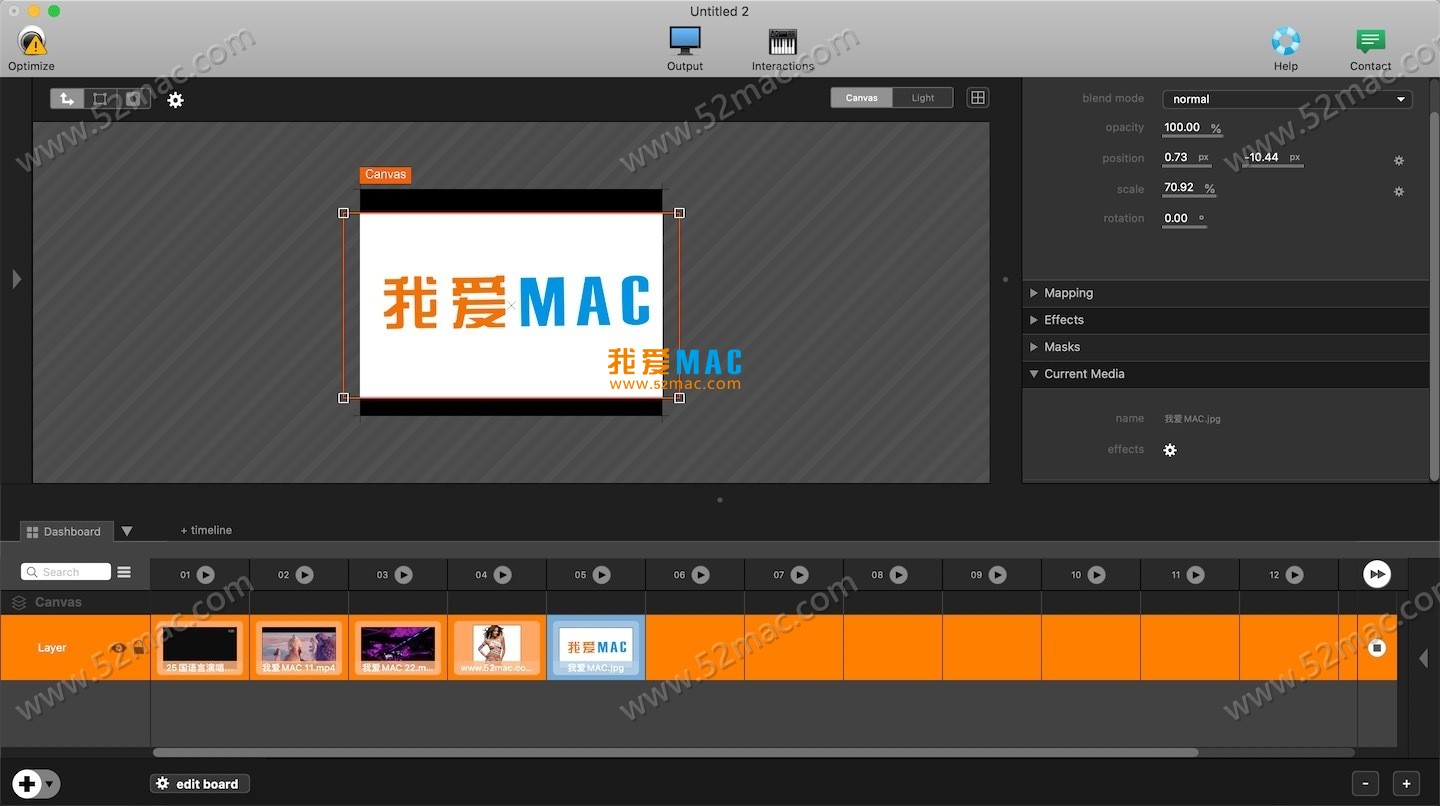Click the dashboard Search field
This screenshot has height=806, width=1440.
(66, 572)
